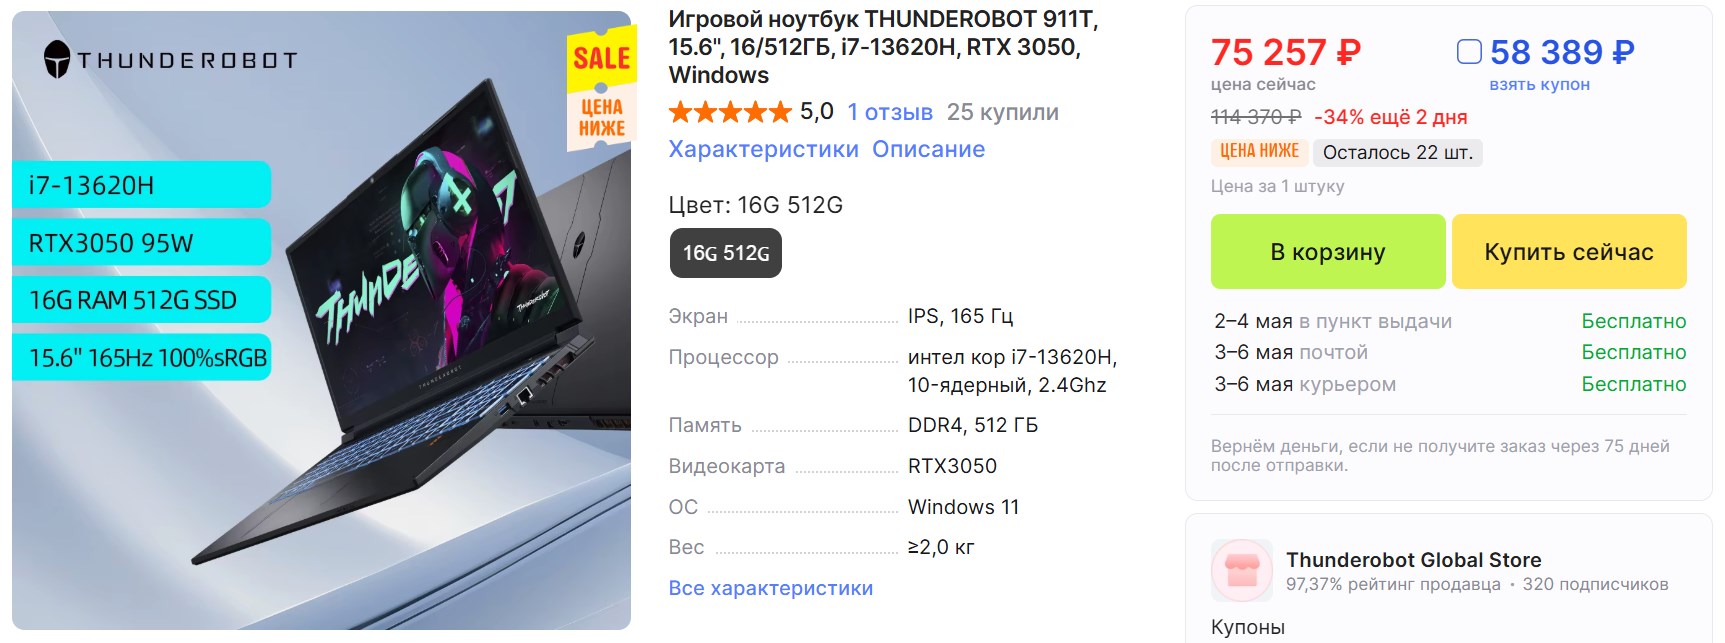This screenshot has height=643, width=1725.
Task: Open the laptop product image
Action: click(x=321, y=320)
